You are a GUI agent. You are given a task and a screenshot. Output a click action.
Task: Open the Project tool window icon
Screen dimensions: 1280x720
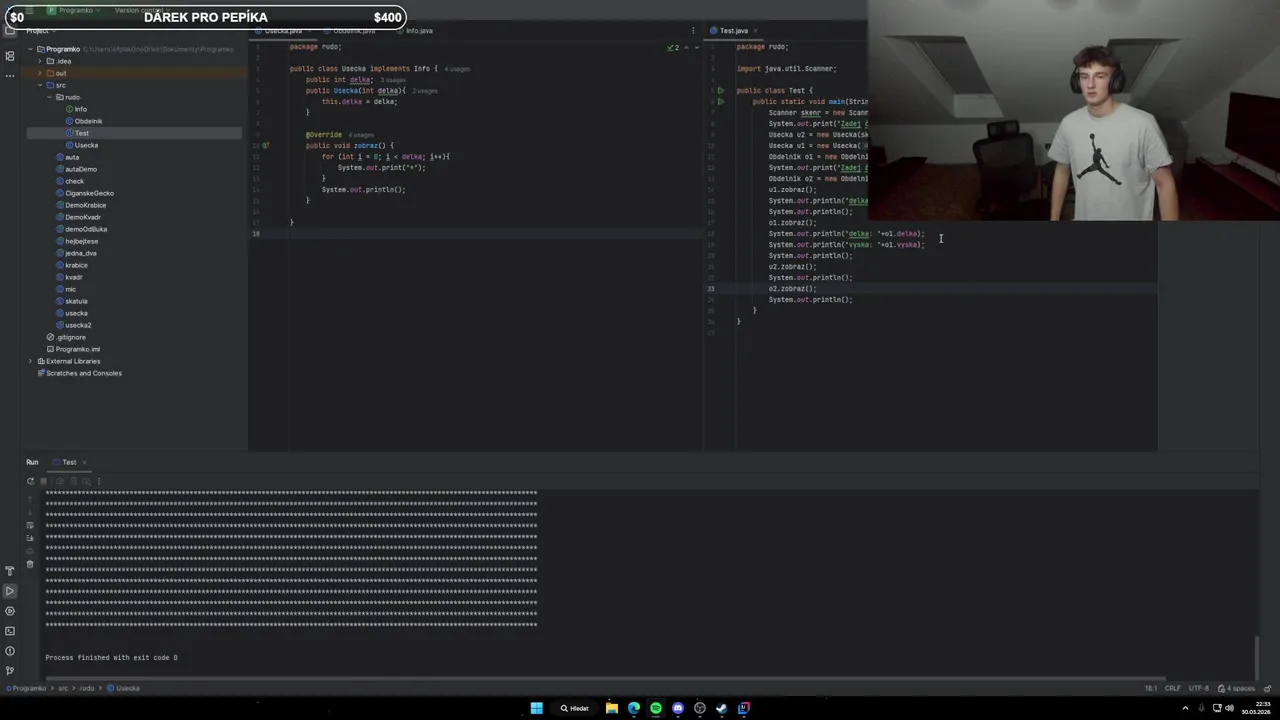pyautogui.click(x=10, y=31)
